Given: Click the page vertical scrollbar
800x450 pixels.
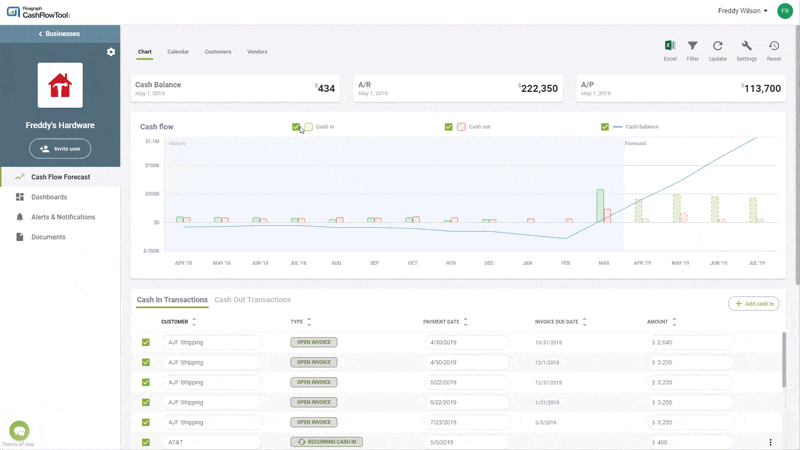Looking at the screenshot, I should click(x=797, y=153).
